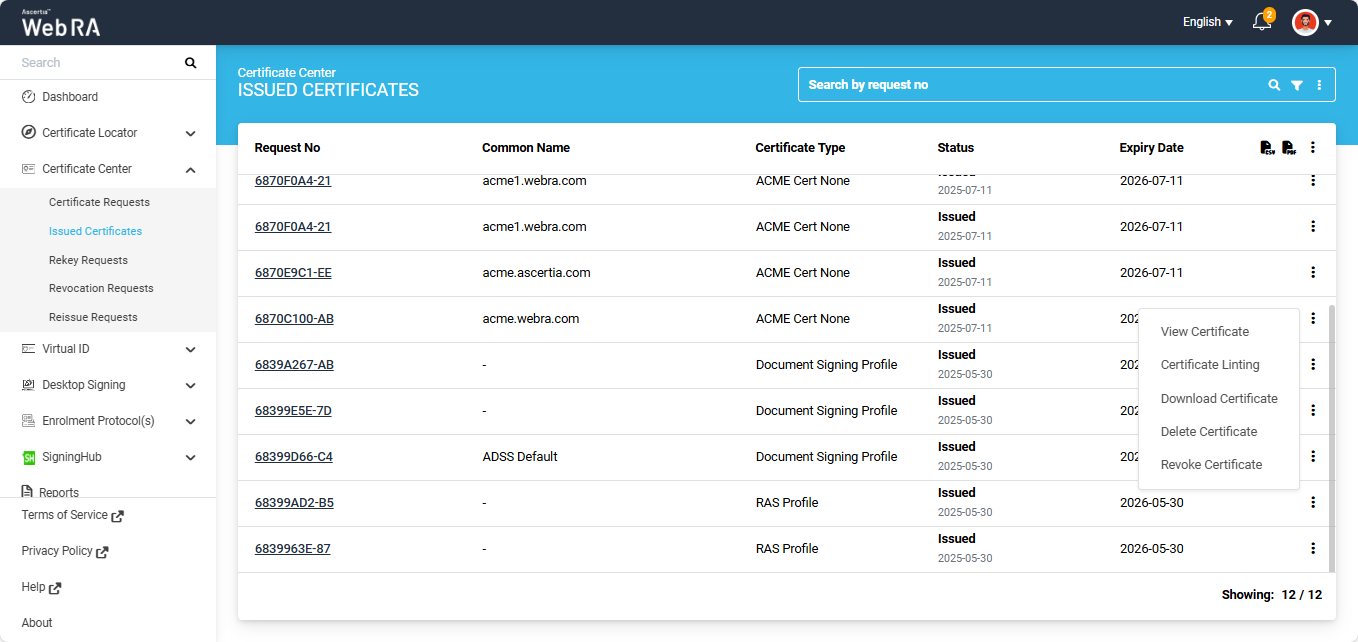The width and height of the screenshot is (1358, 642).
Task: Expand the Virtual ID menu
Action: click(190, 349)
